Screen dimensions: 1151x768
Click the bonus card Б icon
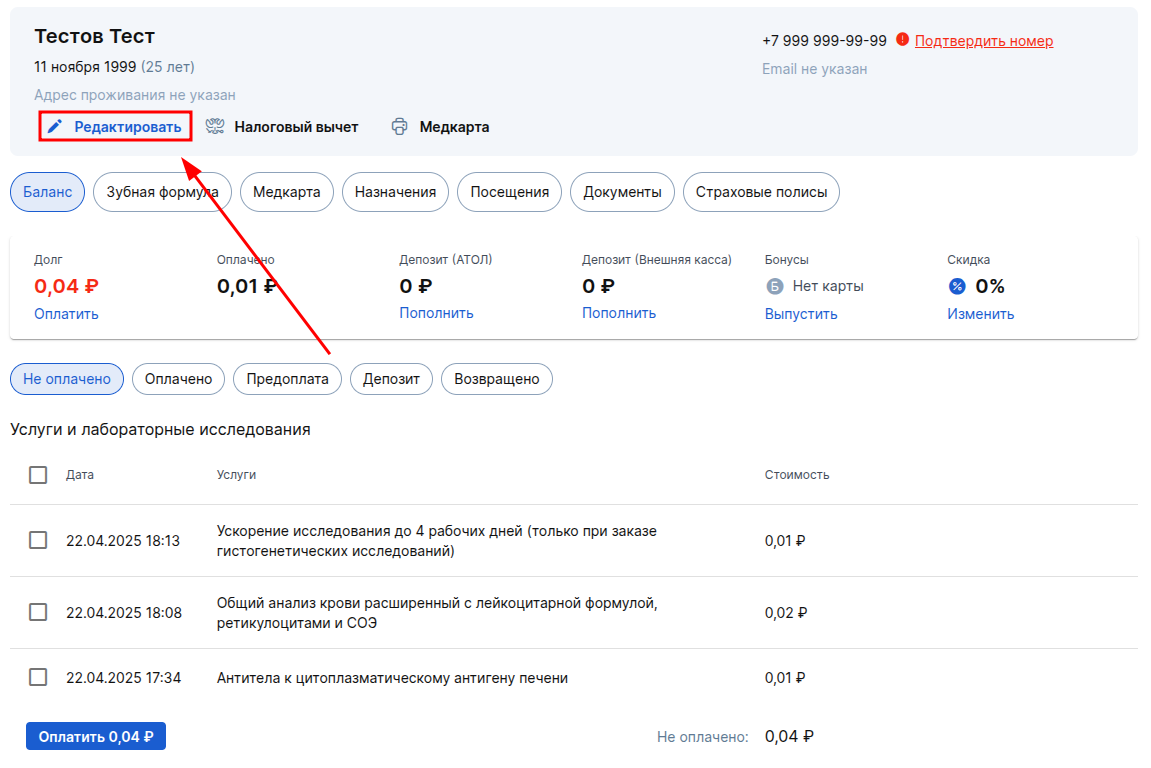pyautogui.click(x=774, y=286)
